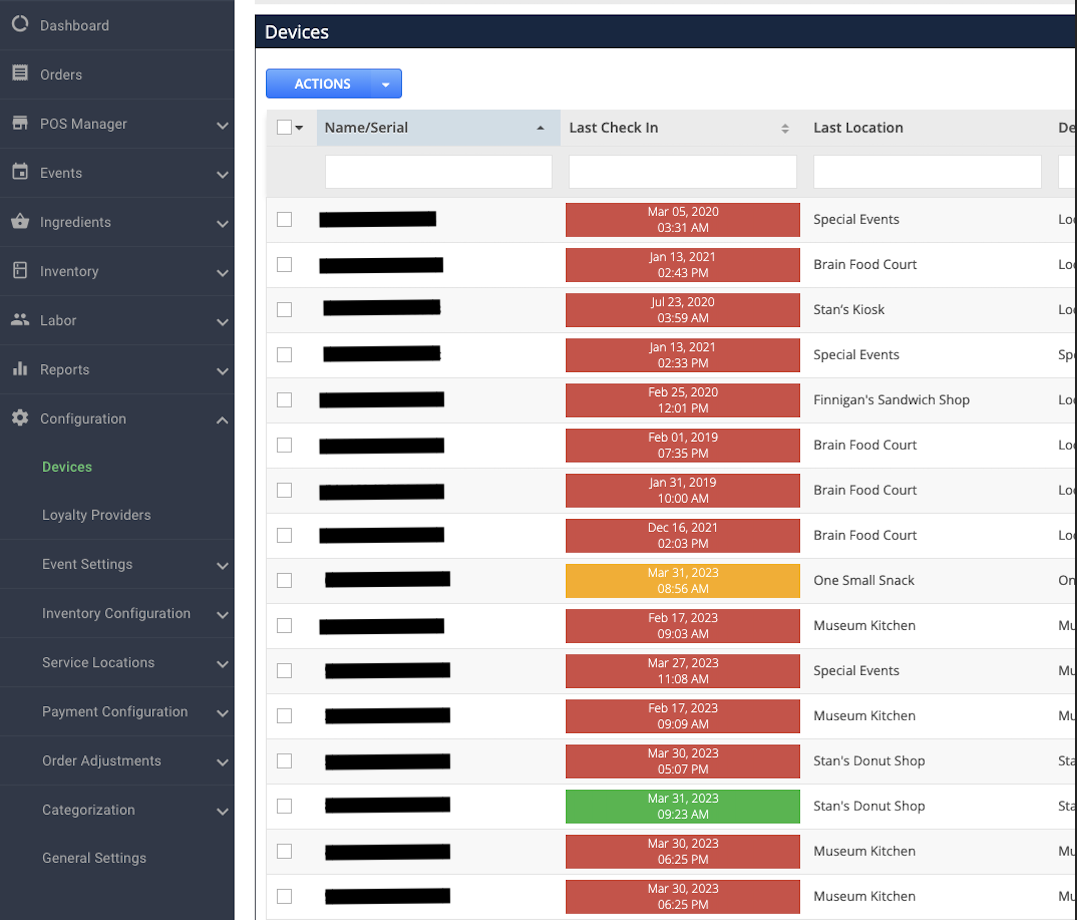Click the Ingredients basket icon
Image resolution: width=1077 pixels, height=920 pixels.
pos(20,221)
